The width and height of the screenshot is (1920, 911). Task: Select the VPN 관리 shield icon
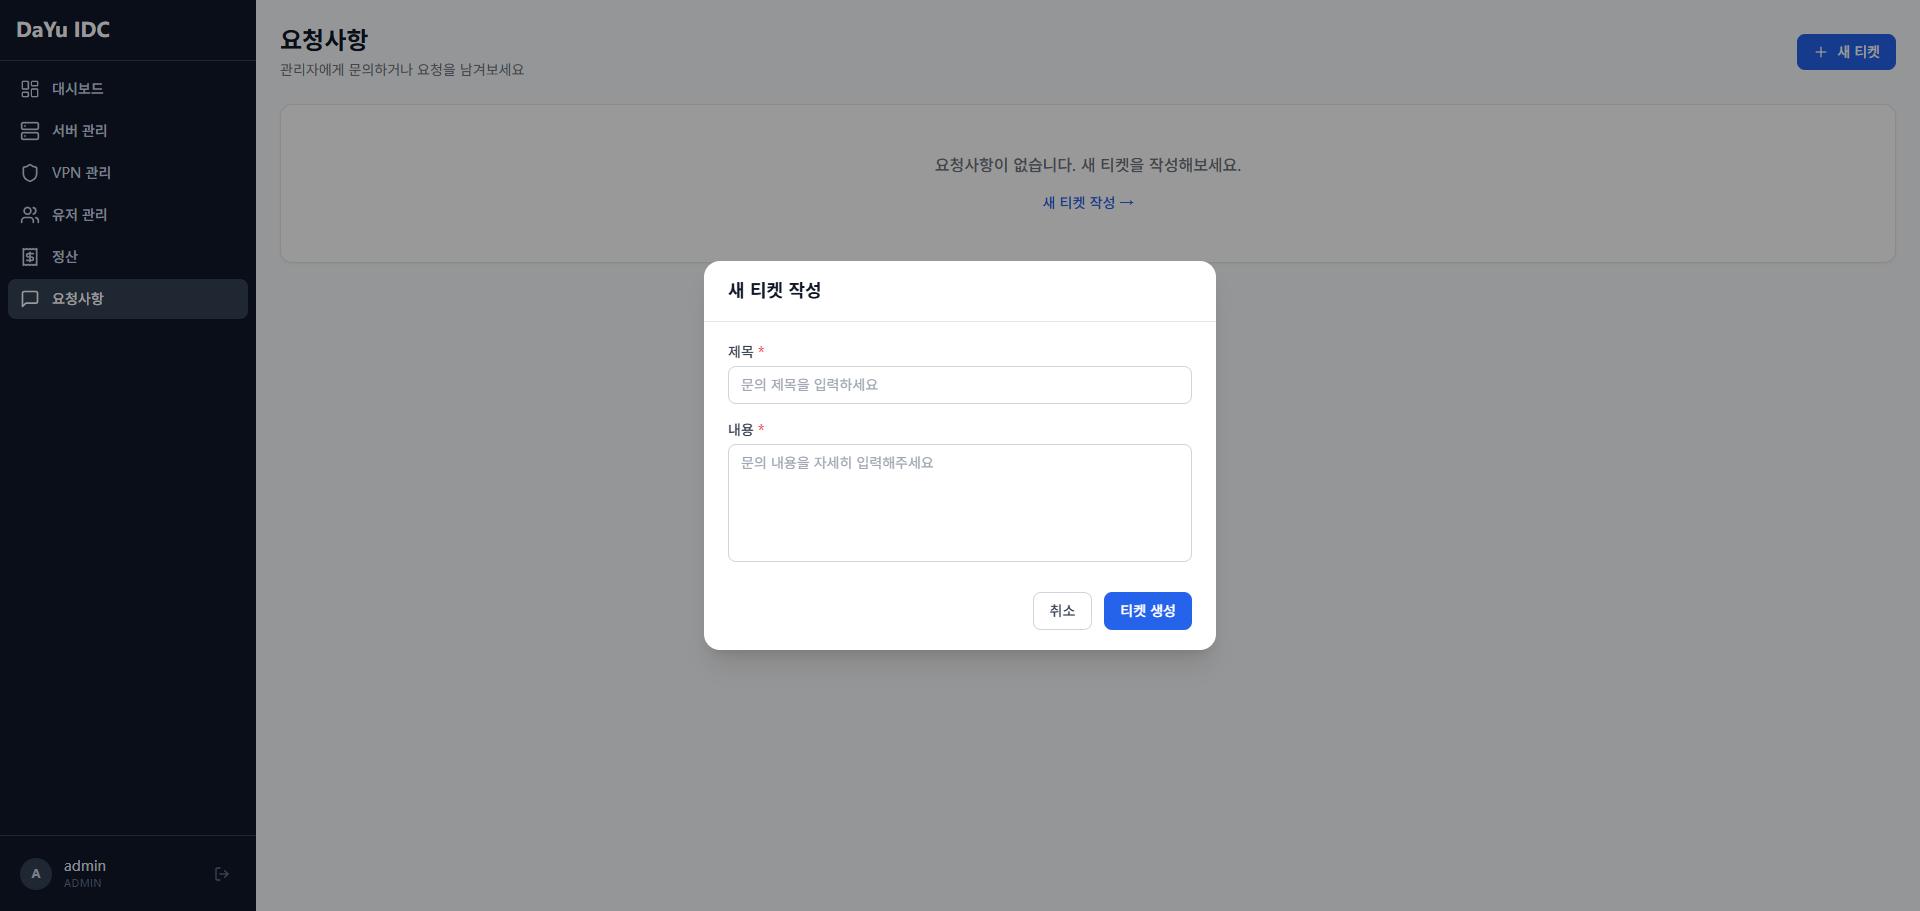(x=29, y=173)
